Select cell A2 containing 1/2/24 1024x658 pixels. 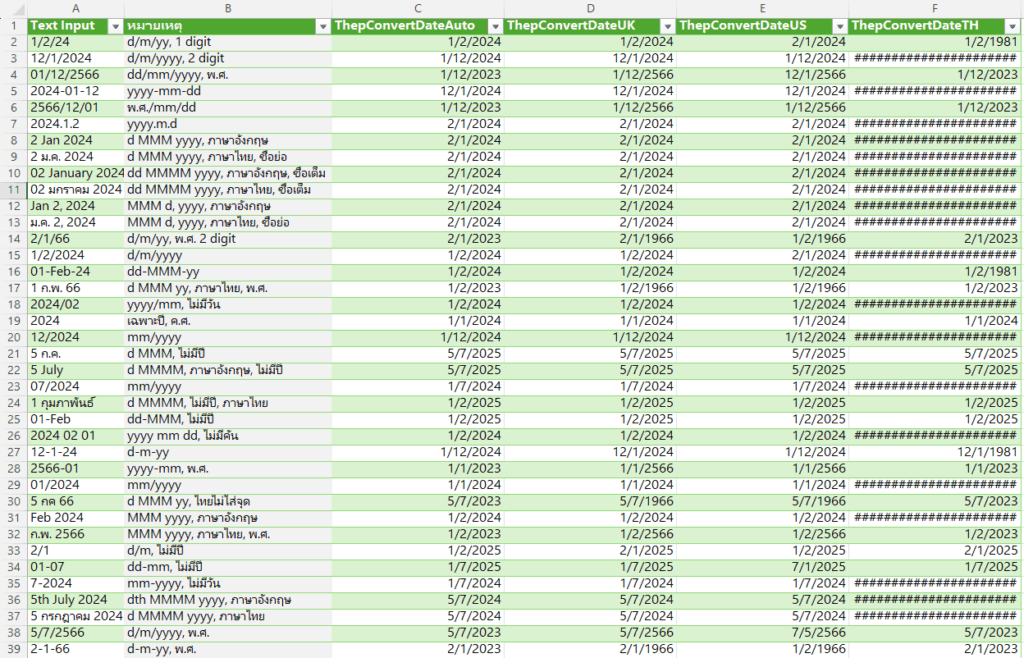76,42
